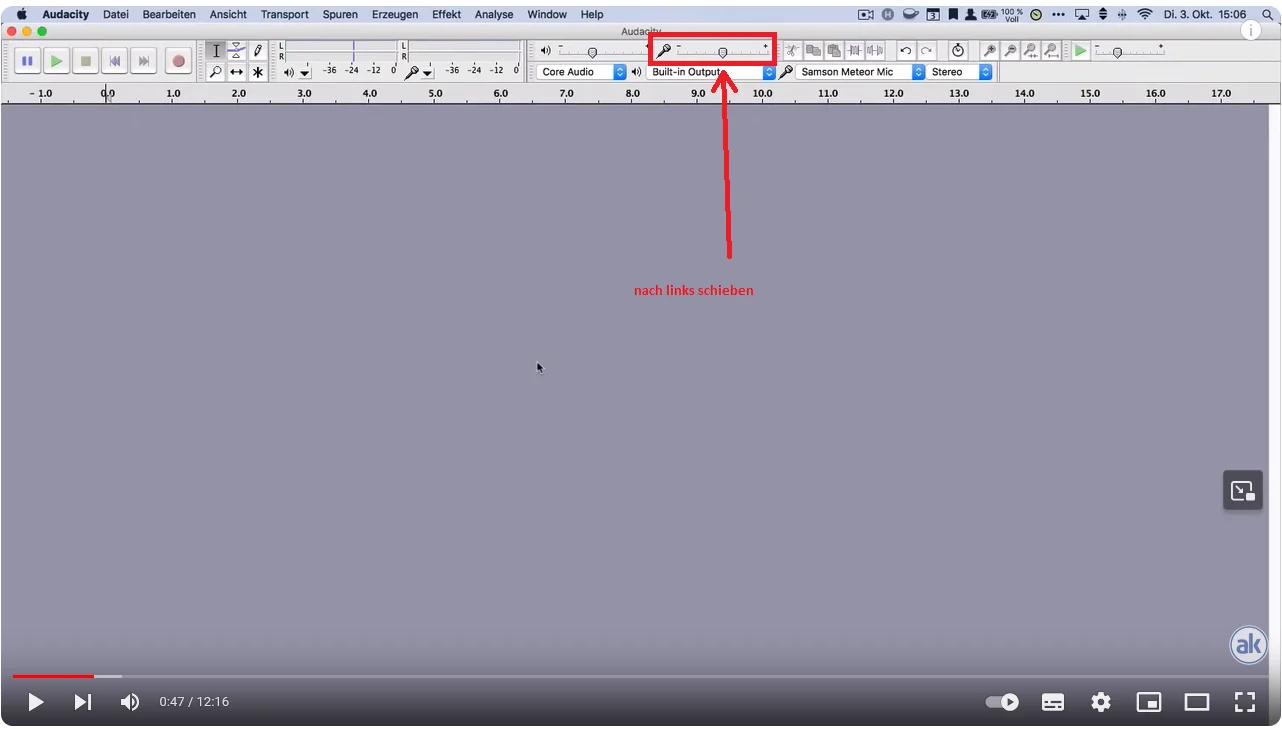Click the Zoom Out magnifier icon
This screenshot has height=729, width=1282.
pos(1010,50)
